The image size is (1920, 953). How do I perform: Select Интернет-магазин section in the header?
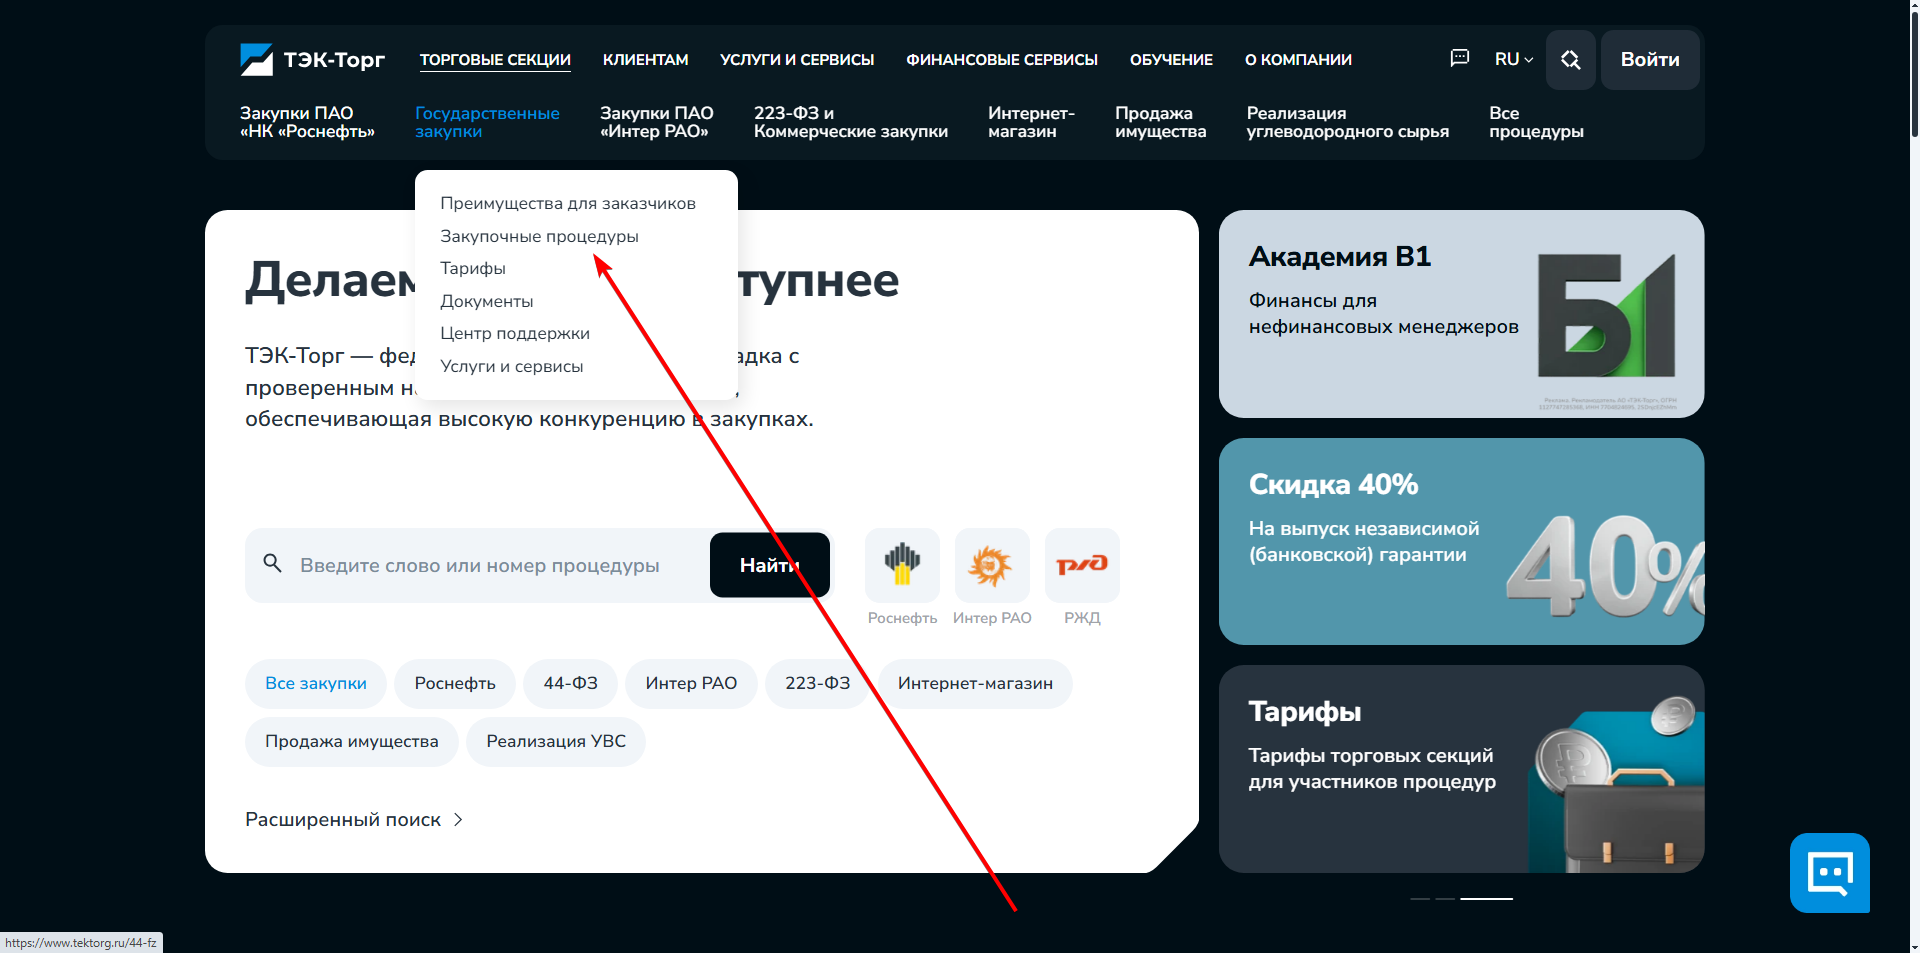tap(1031, 122)
